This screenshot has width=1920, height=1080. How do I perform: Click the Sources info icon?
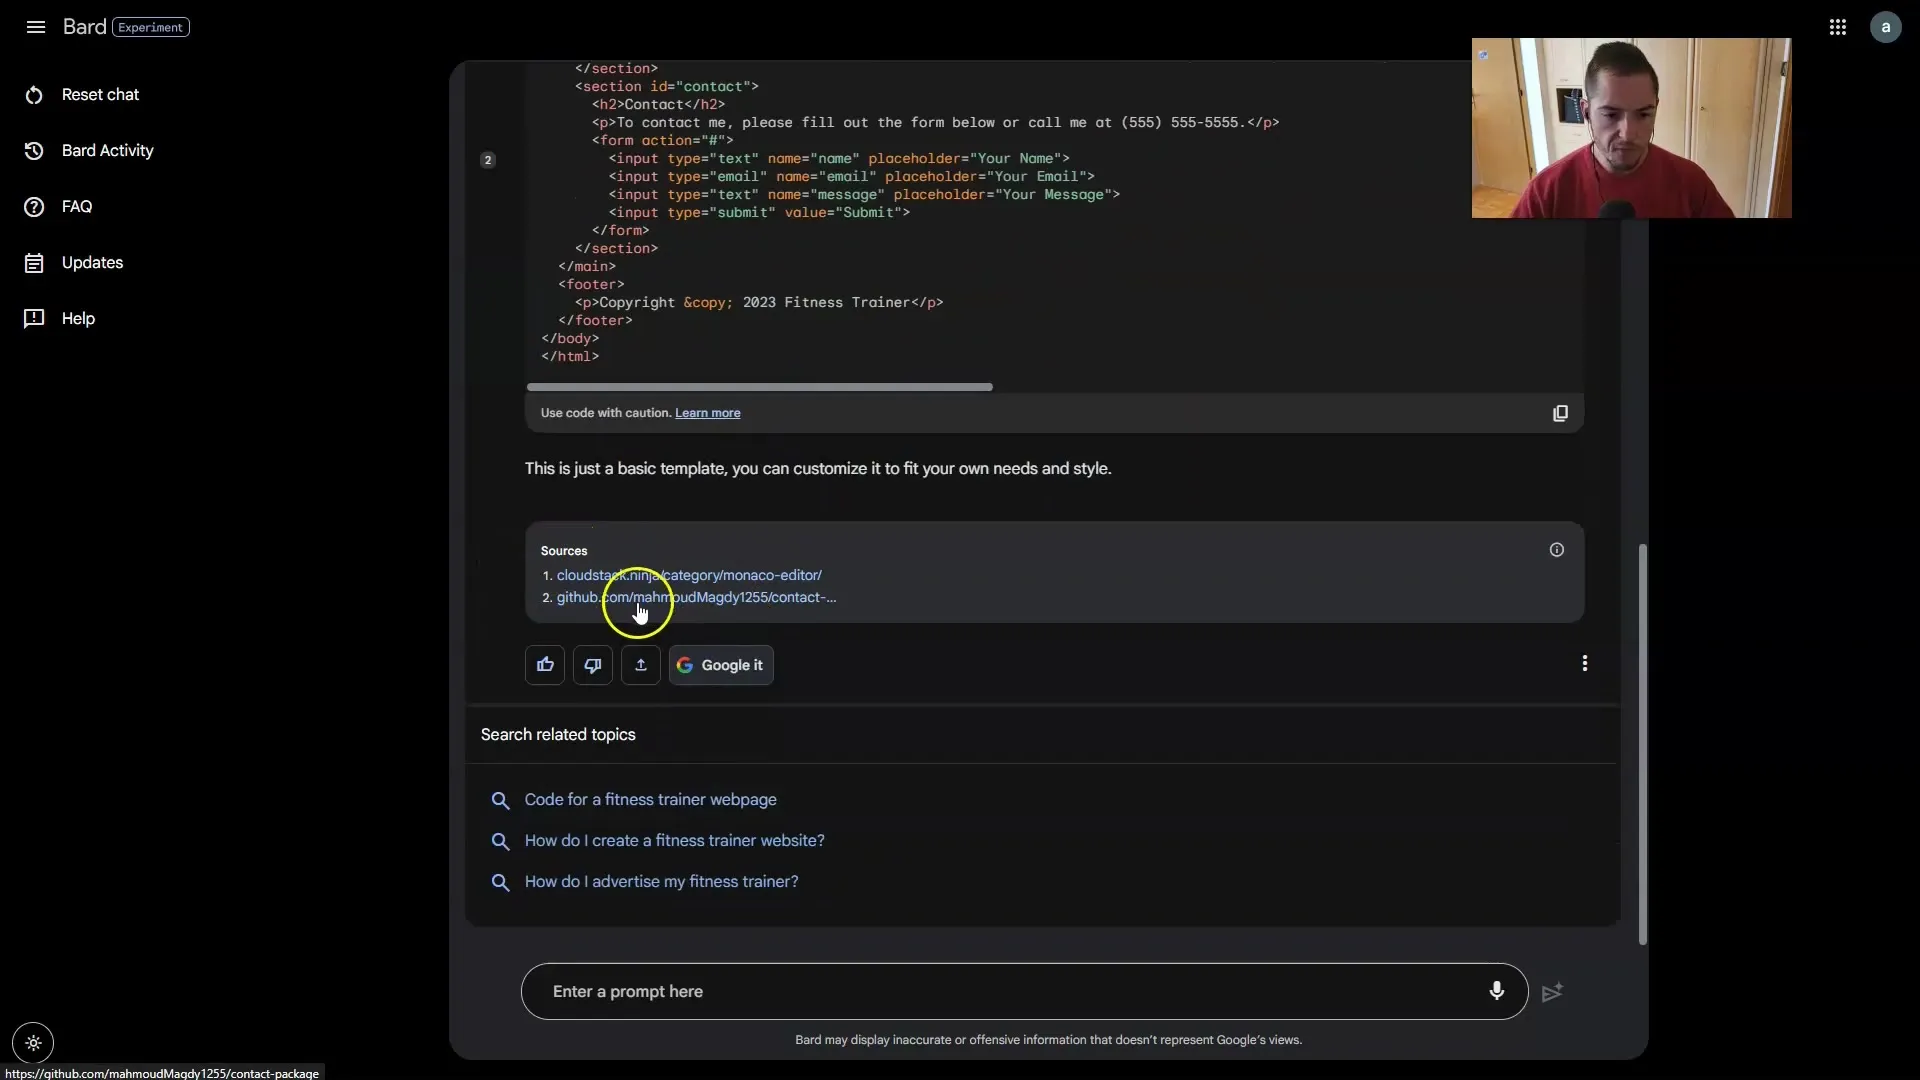coord(1557,550)
